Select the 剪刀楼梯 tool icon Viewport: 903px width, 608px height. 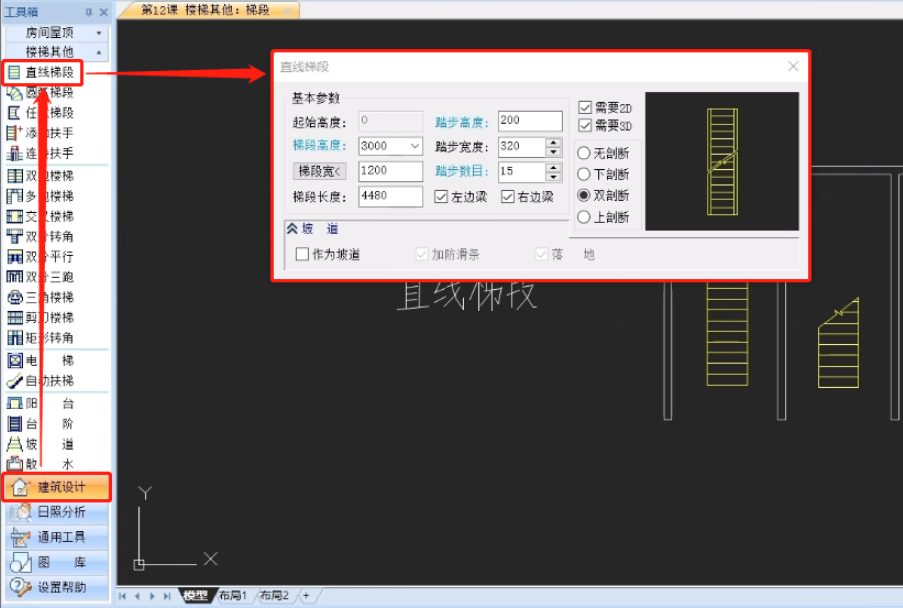coord(14,317)
